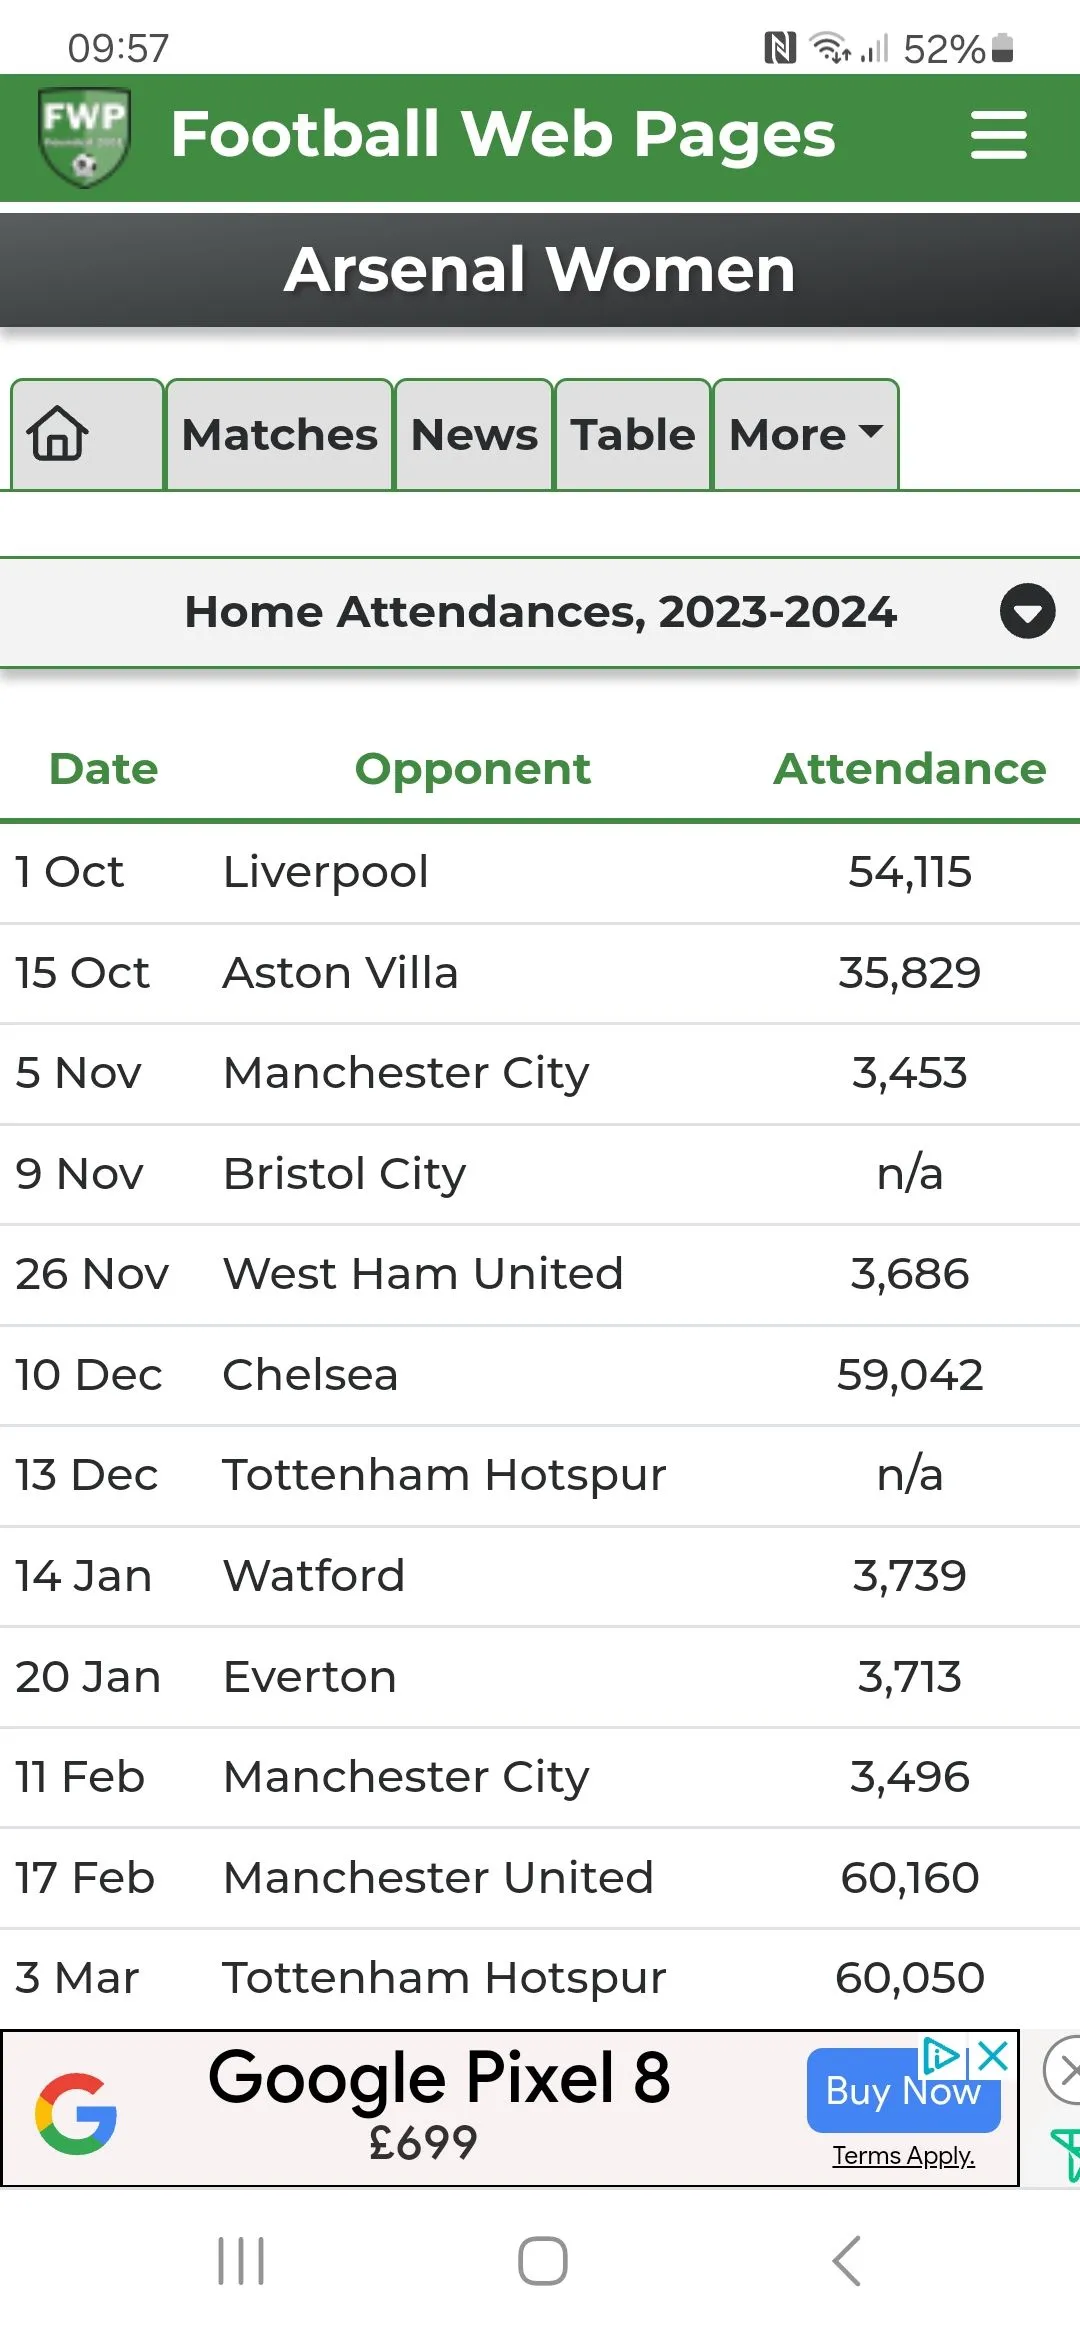
Task: Open the Terms Apply link
Action: (903, 2155)
